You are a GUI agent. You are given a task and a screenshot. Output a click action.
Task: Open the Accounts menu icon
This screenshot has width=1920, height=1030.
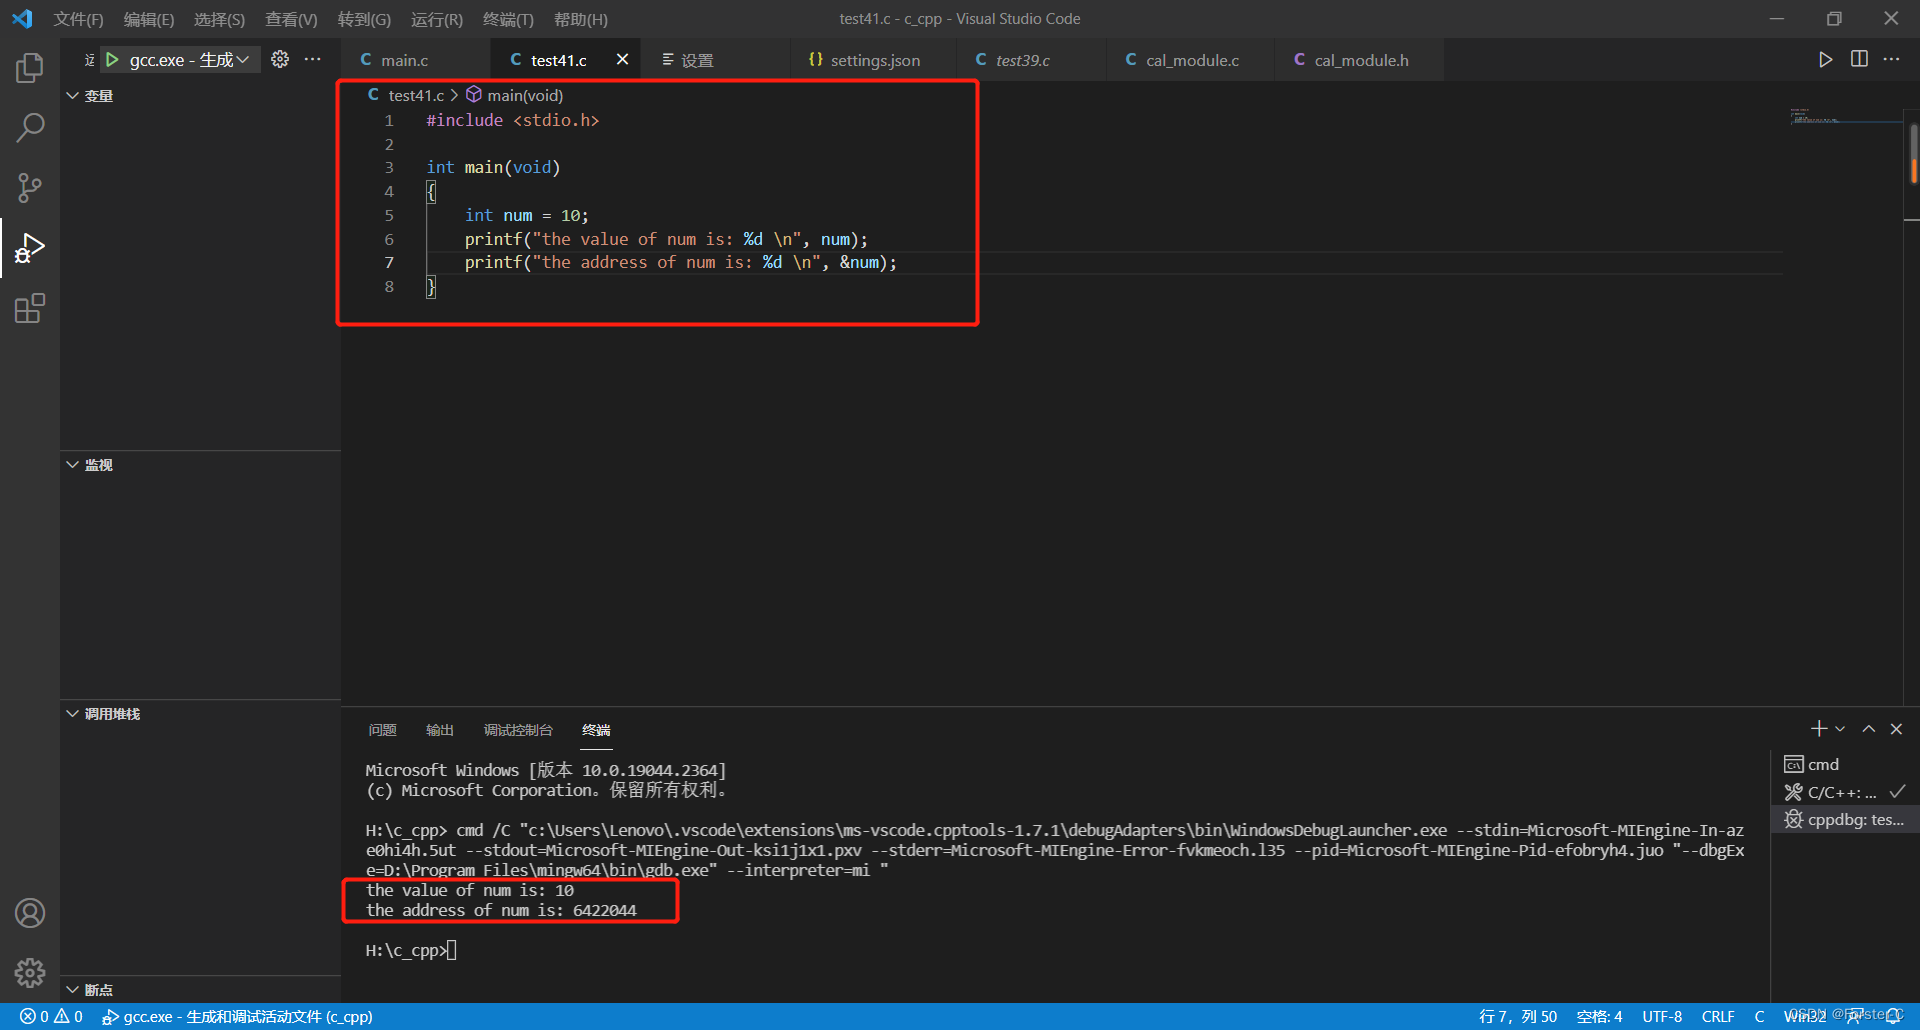coord(30,913)
